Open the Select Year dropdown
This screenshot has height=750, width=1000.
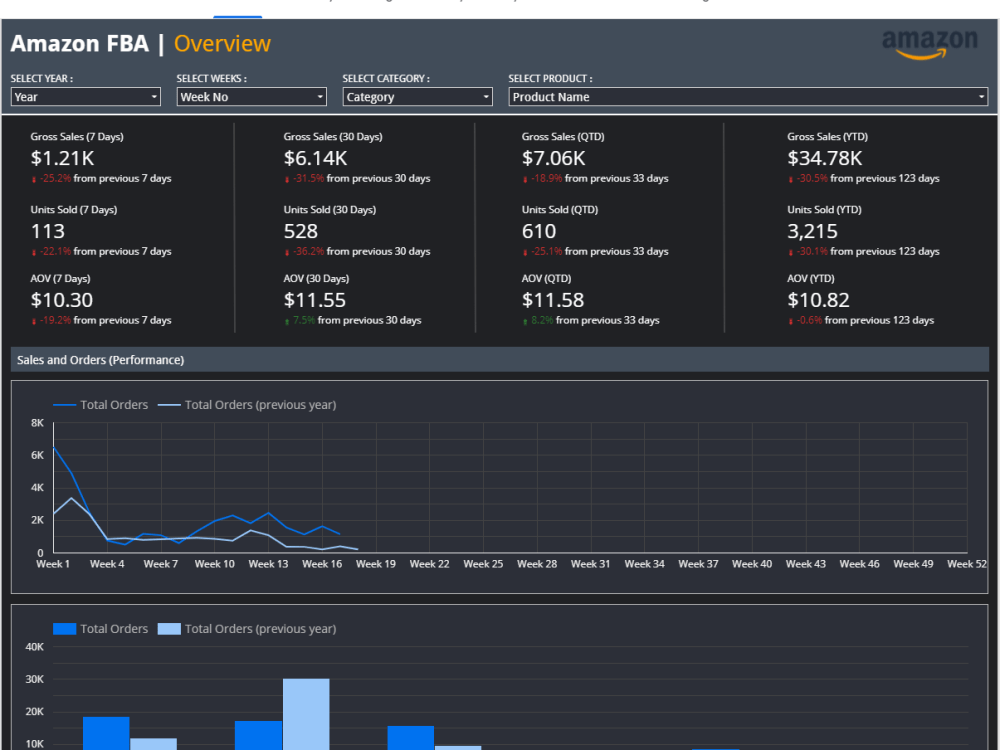[85, 97]
